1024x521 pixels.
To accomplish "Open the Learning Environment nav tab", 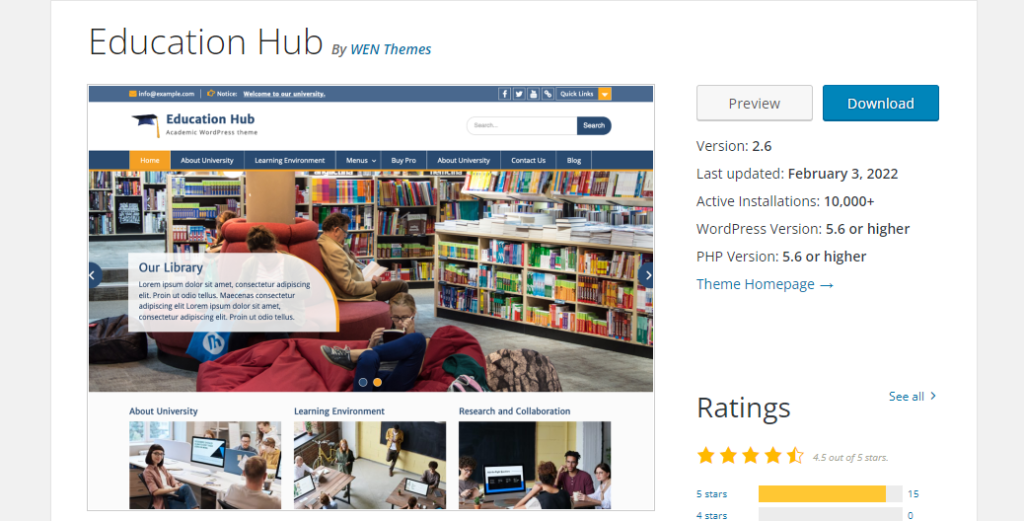I will click(289, 161).
